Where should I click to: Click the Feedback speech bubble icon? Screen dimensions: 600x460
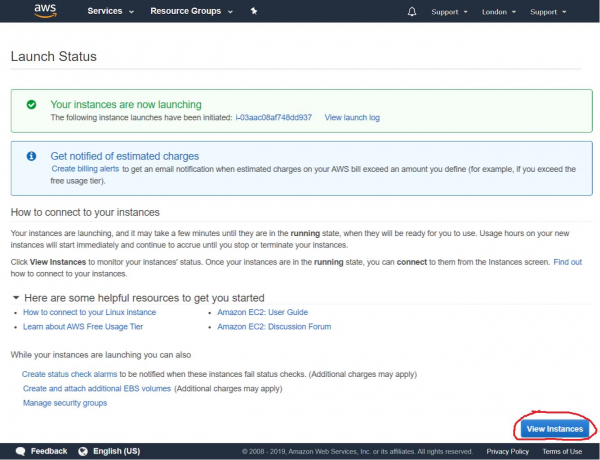[x=20, y=451]
